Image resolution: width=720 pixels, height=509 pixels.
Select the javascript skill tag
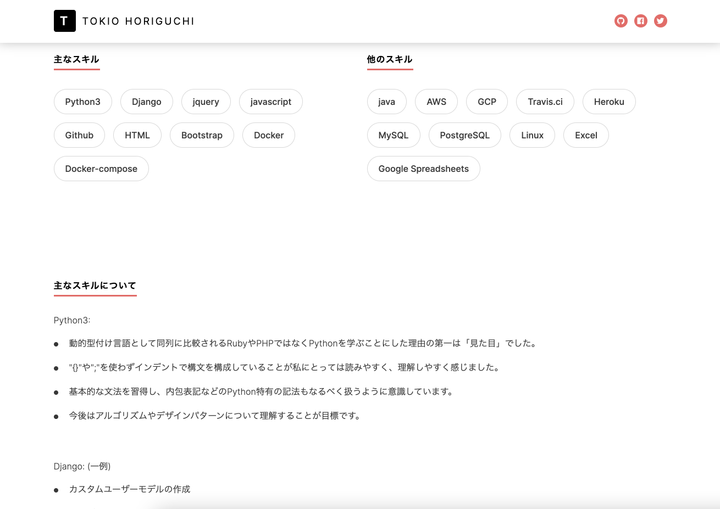coord(270,102)
